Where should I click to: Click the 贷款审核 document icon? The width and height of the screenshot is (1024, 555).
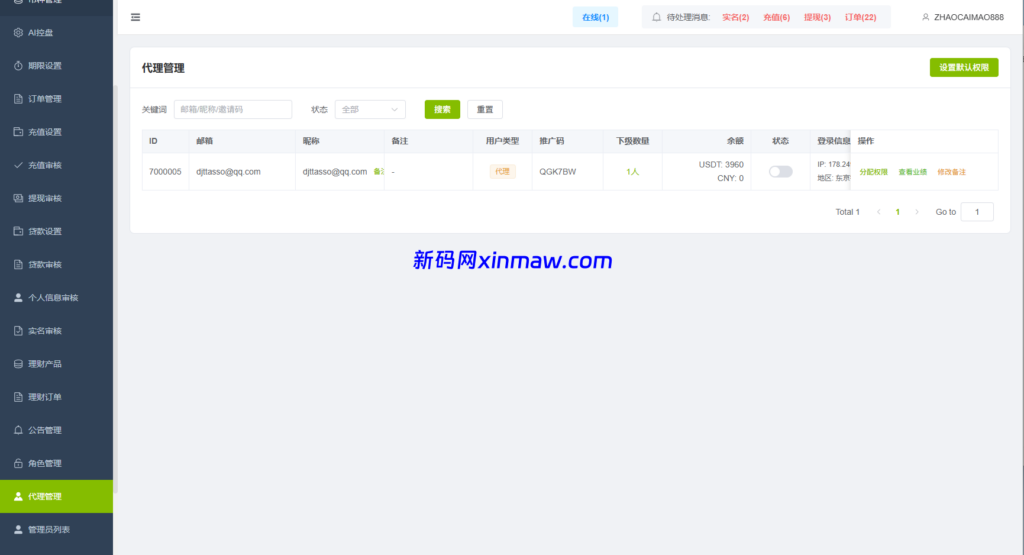coord(18,264)
